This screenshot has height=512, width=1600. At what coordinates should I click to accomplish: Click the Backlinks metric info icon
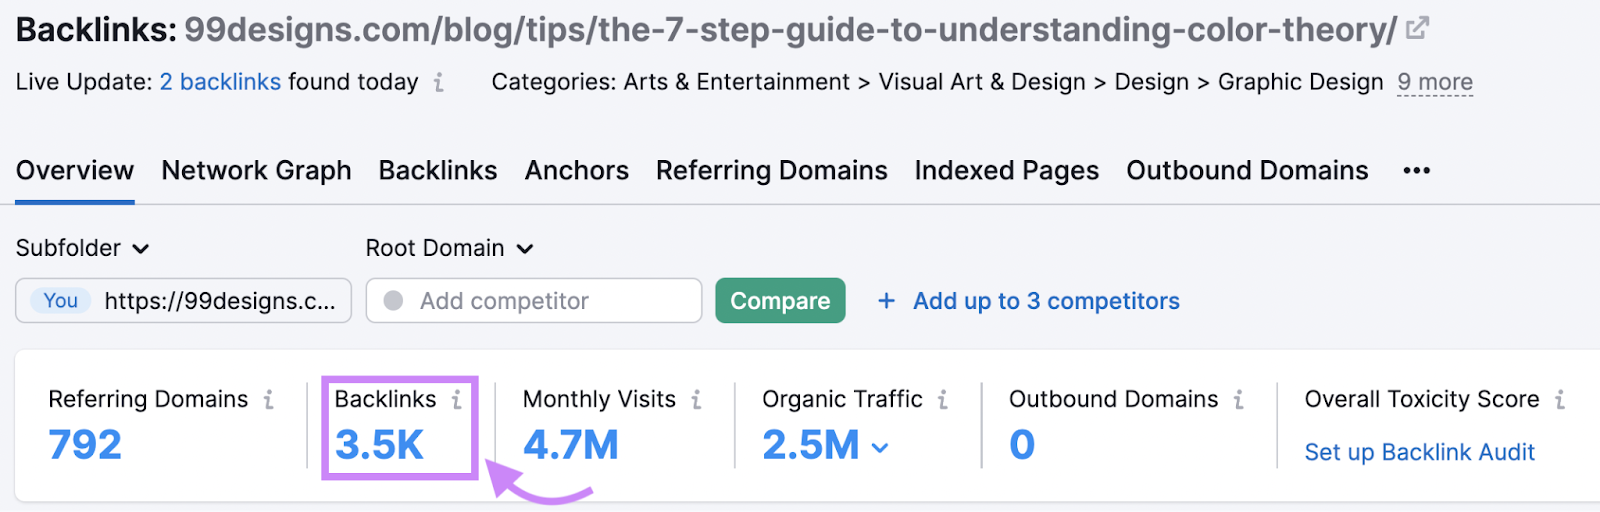pos(456,400)
